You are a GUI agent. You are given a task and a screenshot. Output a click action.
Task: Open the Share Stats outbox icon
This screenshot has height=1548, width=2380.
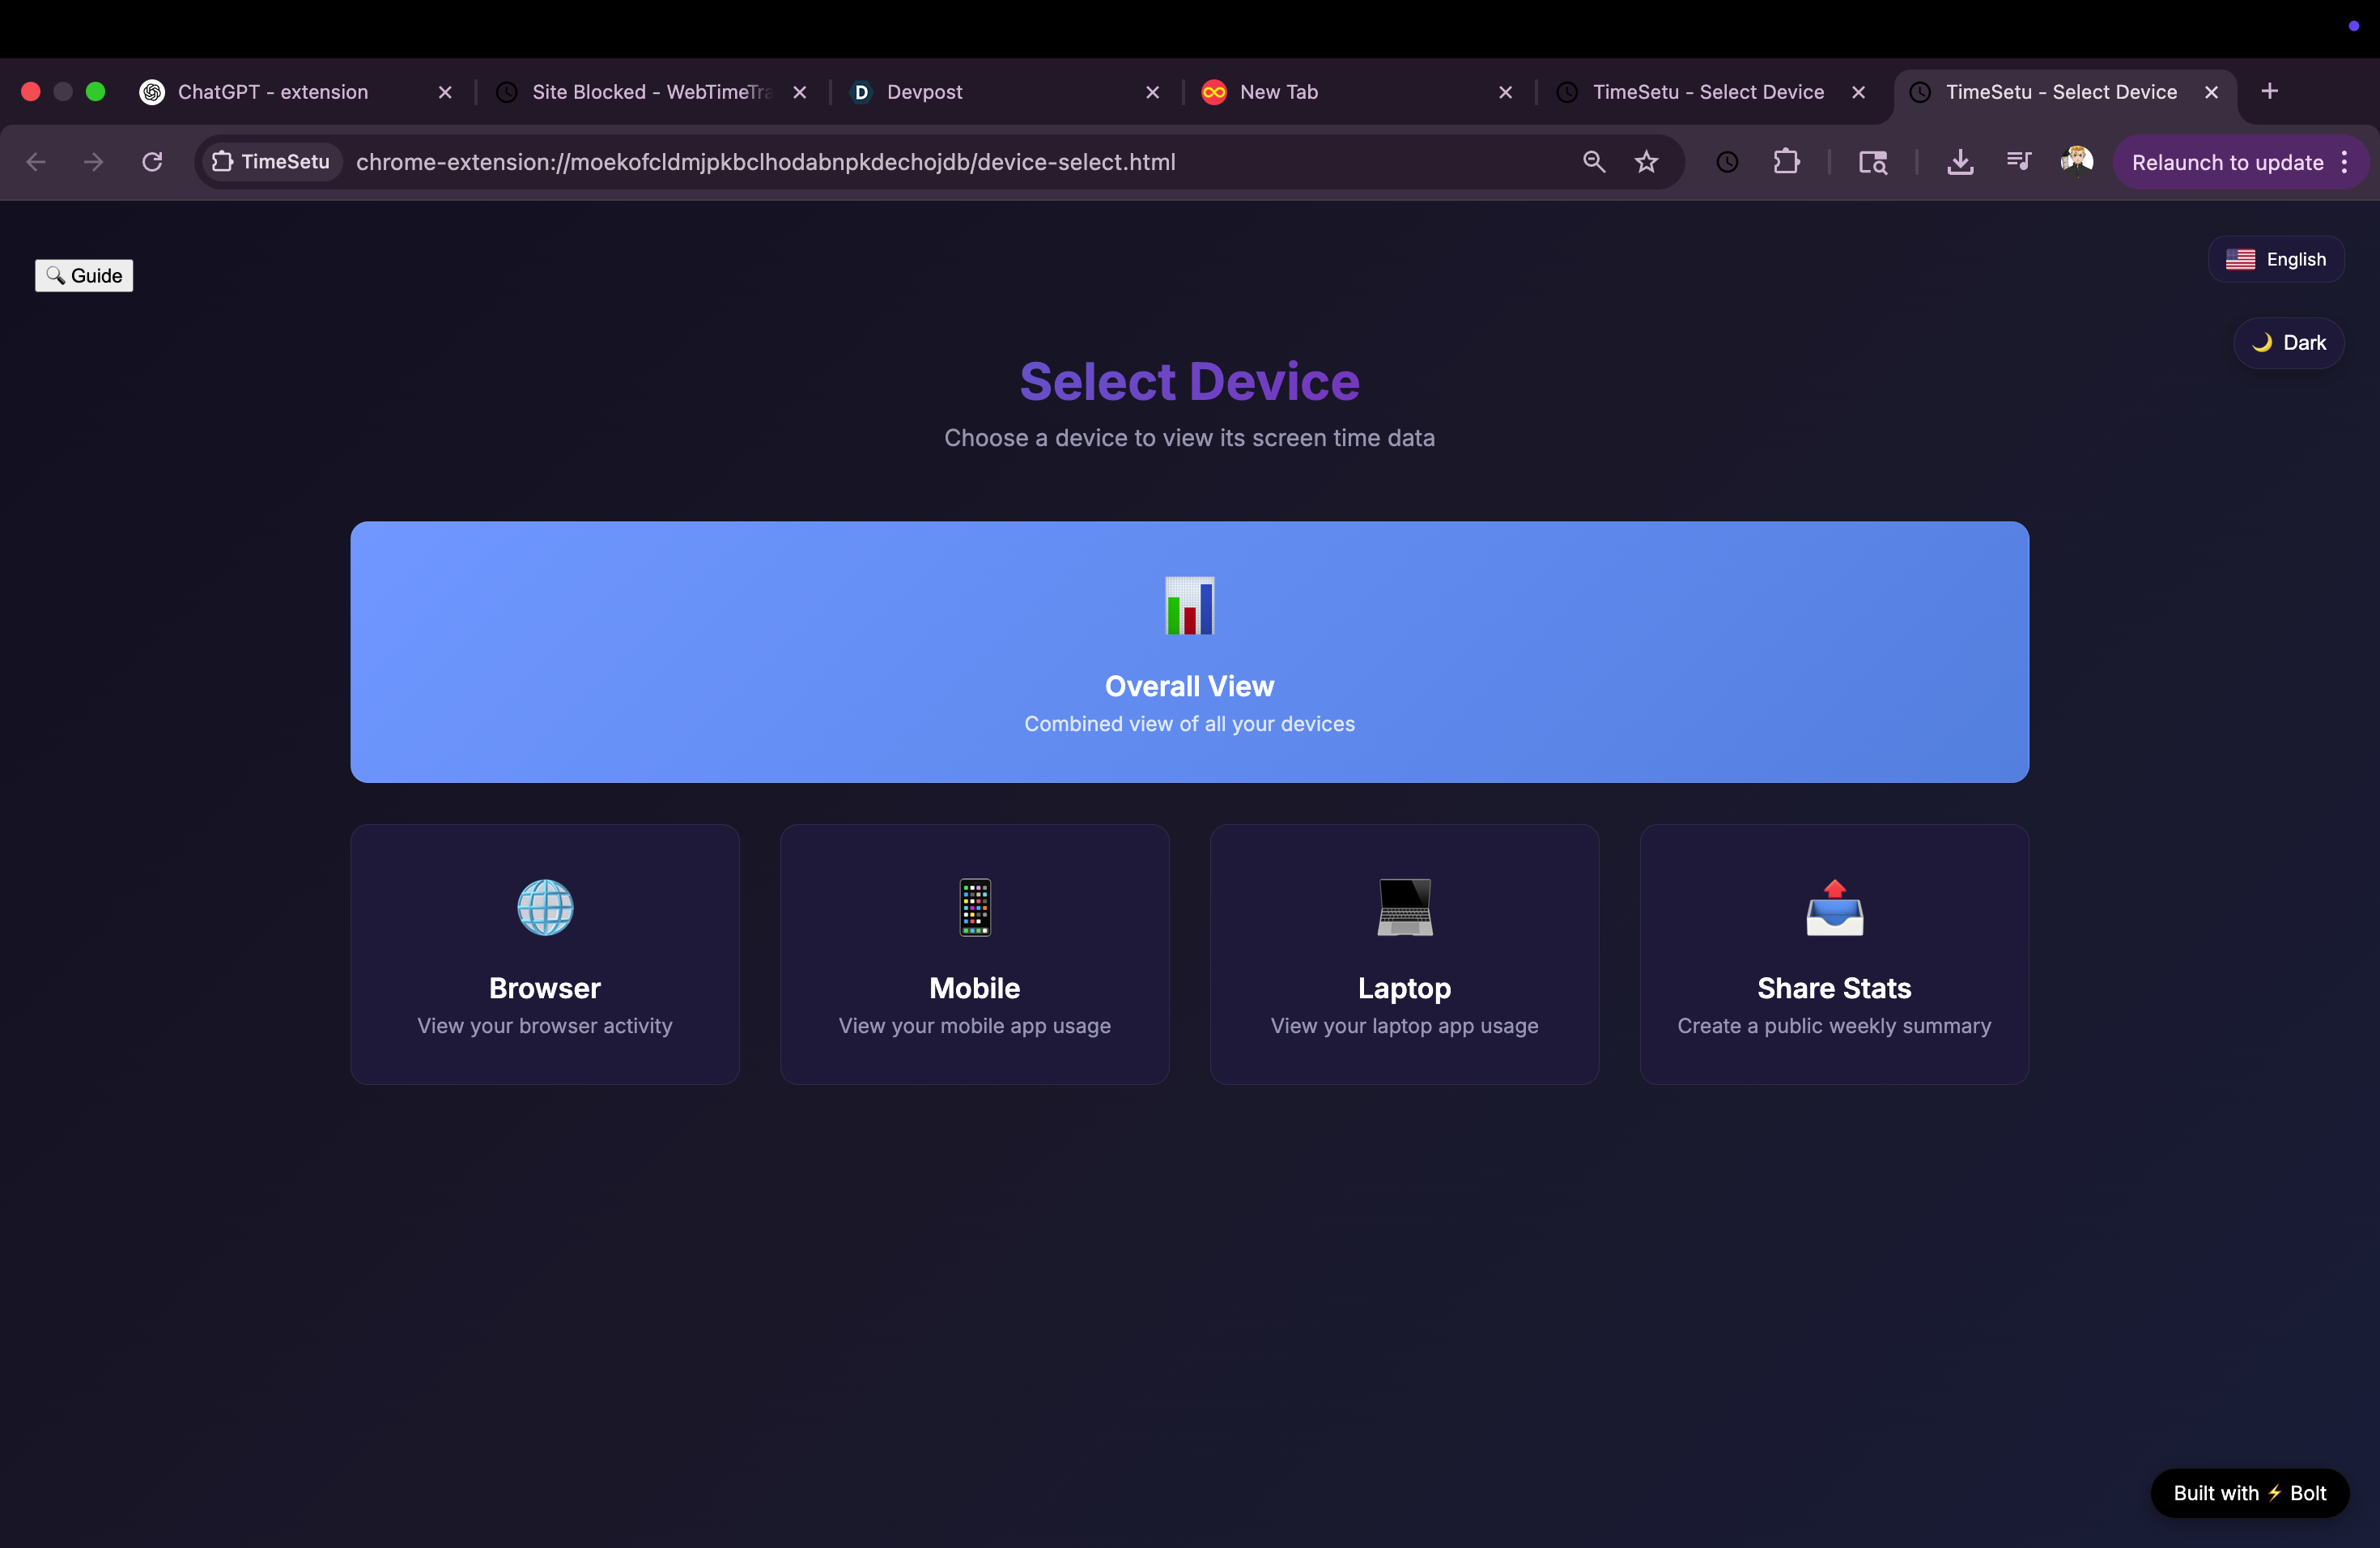pos(1833,907)
